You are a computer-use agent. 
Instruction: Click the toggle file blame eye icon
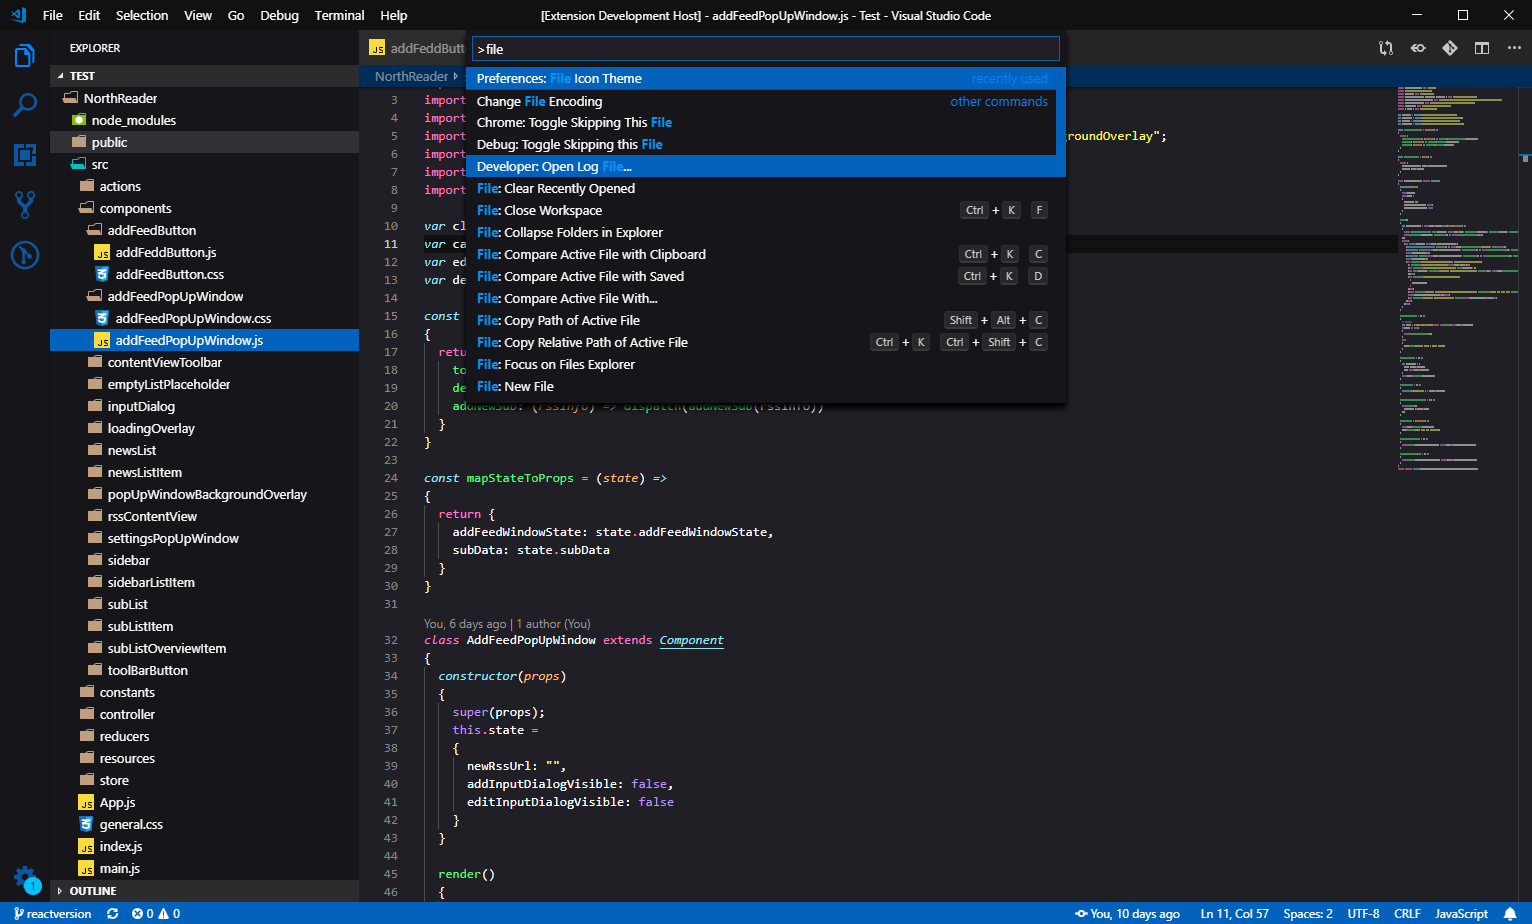coord(1418,48)
